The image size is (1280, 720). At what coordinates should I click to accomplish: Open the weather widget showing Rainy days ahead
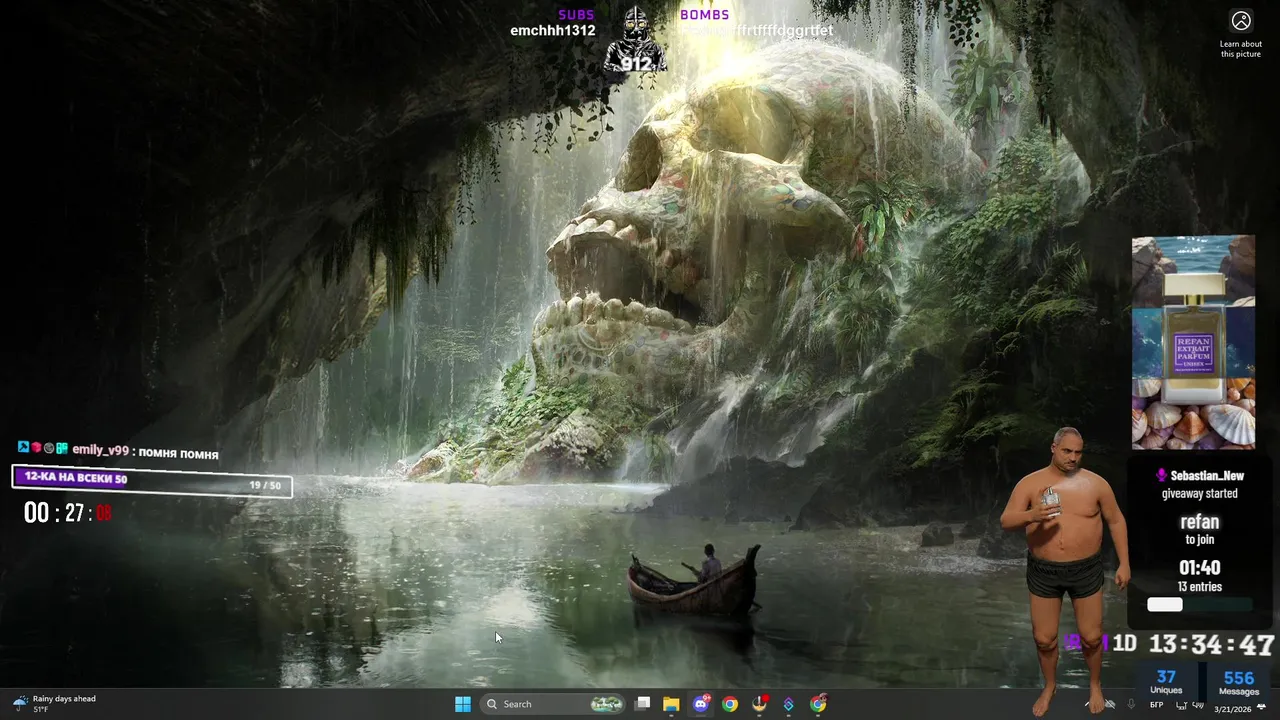55,704
